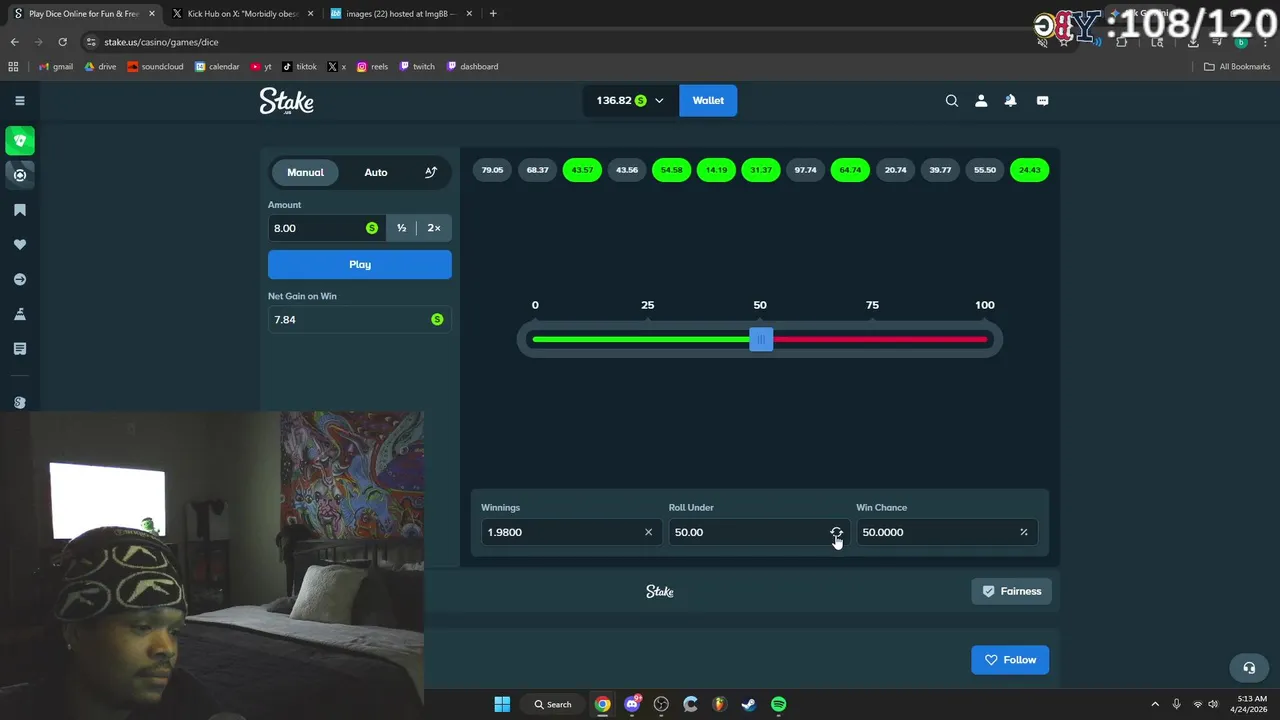This screenshot has height=720, width=1280.
Task: Open the live support headset button
Action: click(x=1249, y=667)
